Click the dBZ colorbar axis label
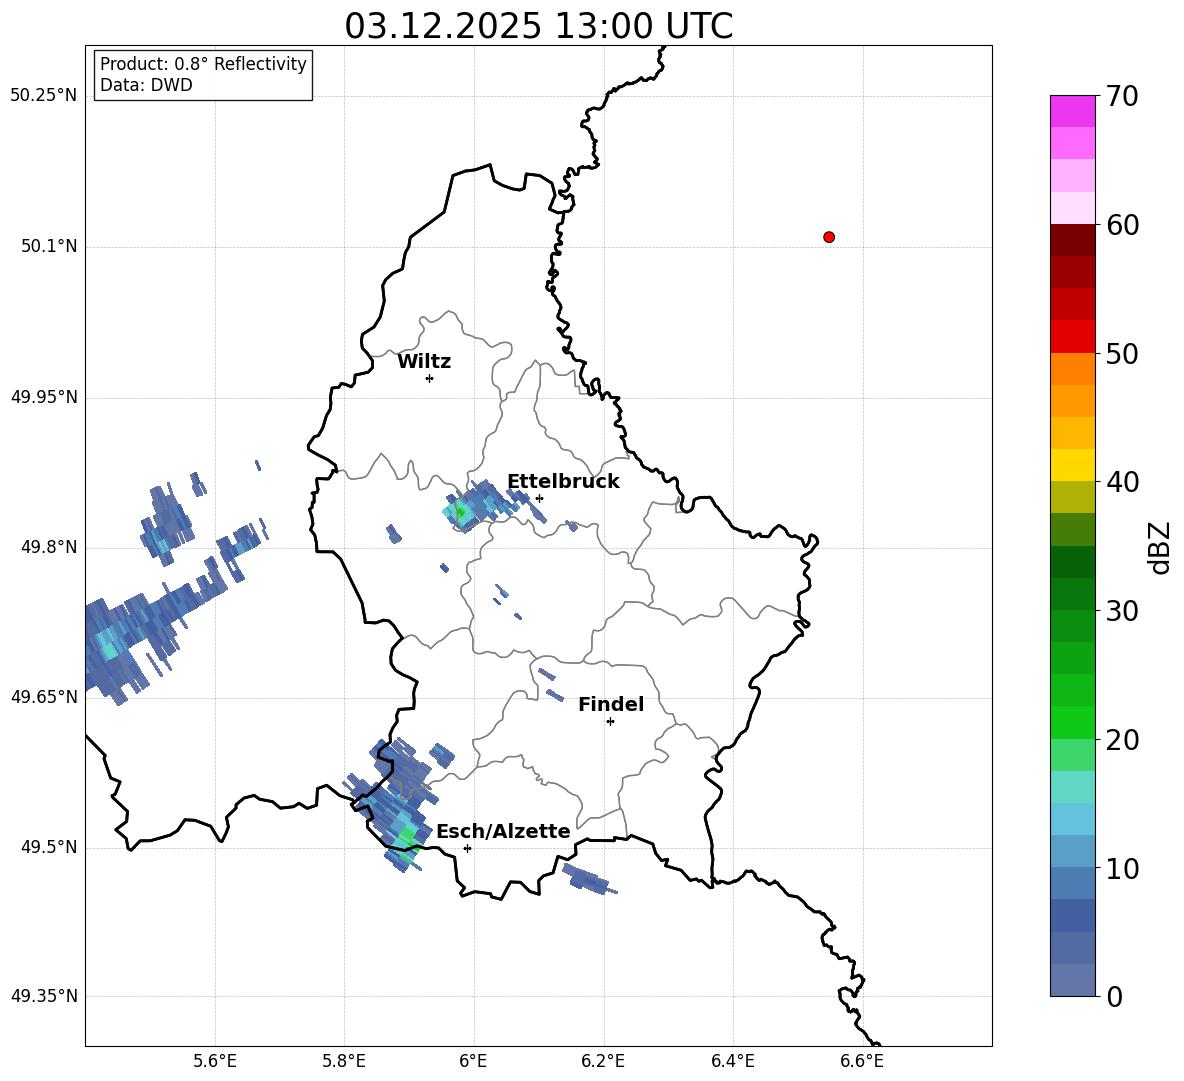This screenshot has height=1081, width=1184. tap(1158, 547)
